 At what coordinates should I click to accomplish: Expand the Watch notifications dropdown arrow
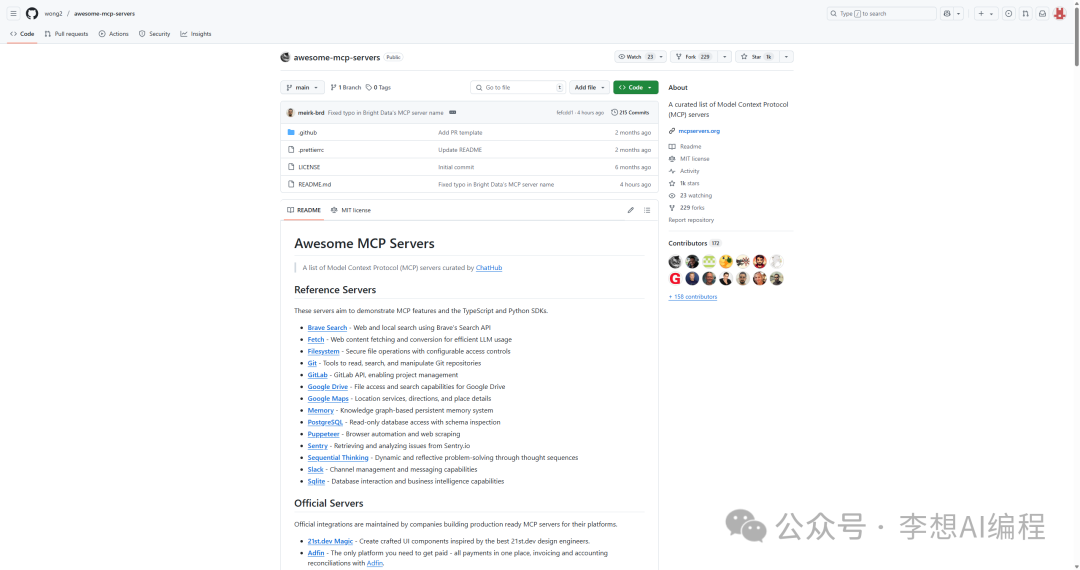tap(661, 57)
